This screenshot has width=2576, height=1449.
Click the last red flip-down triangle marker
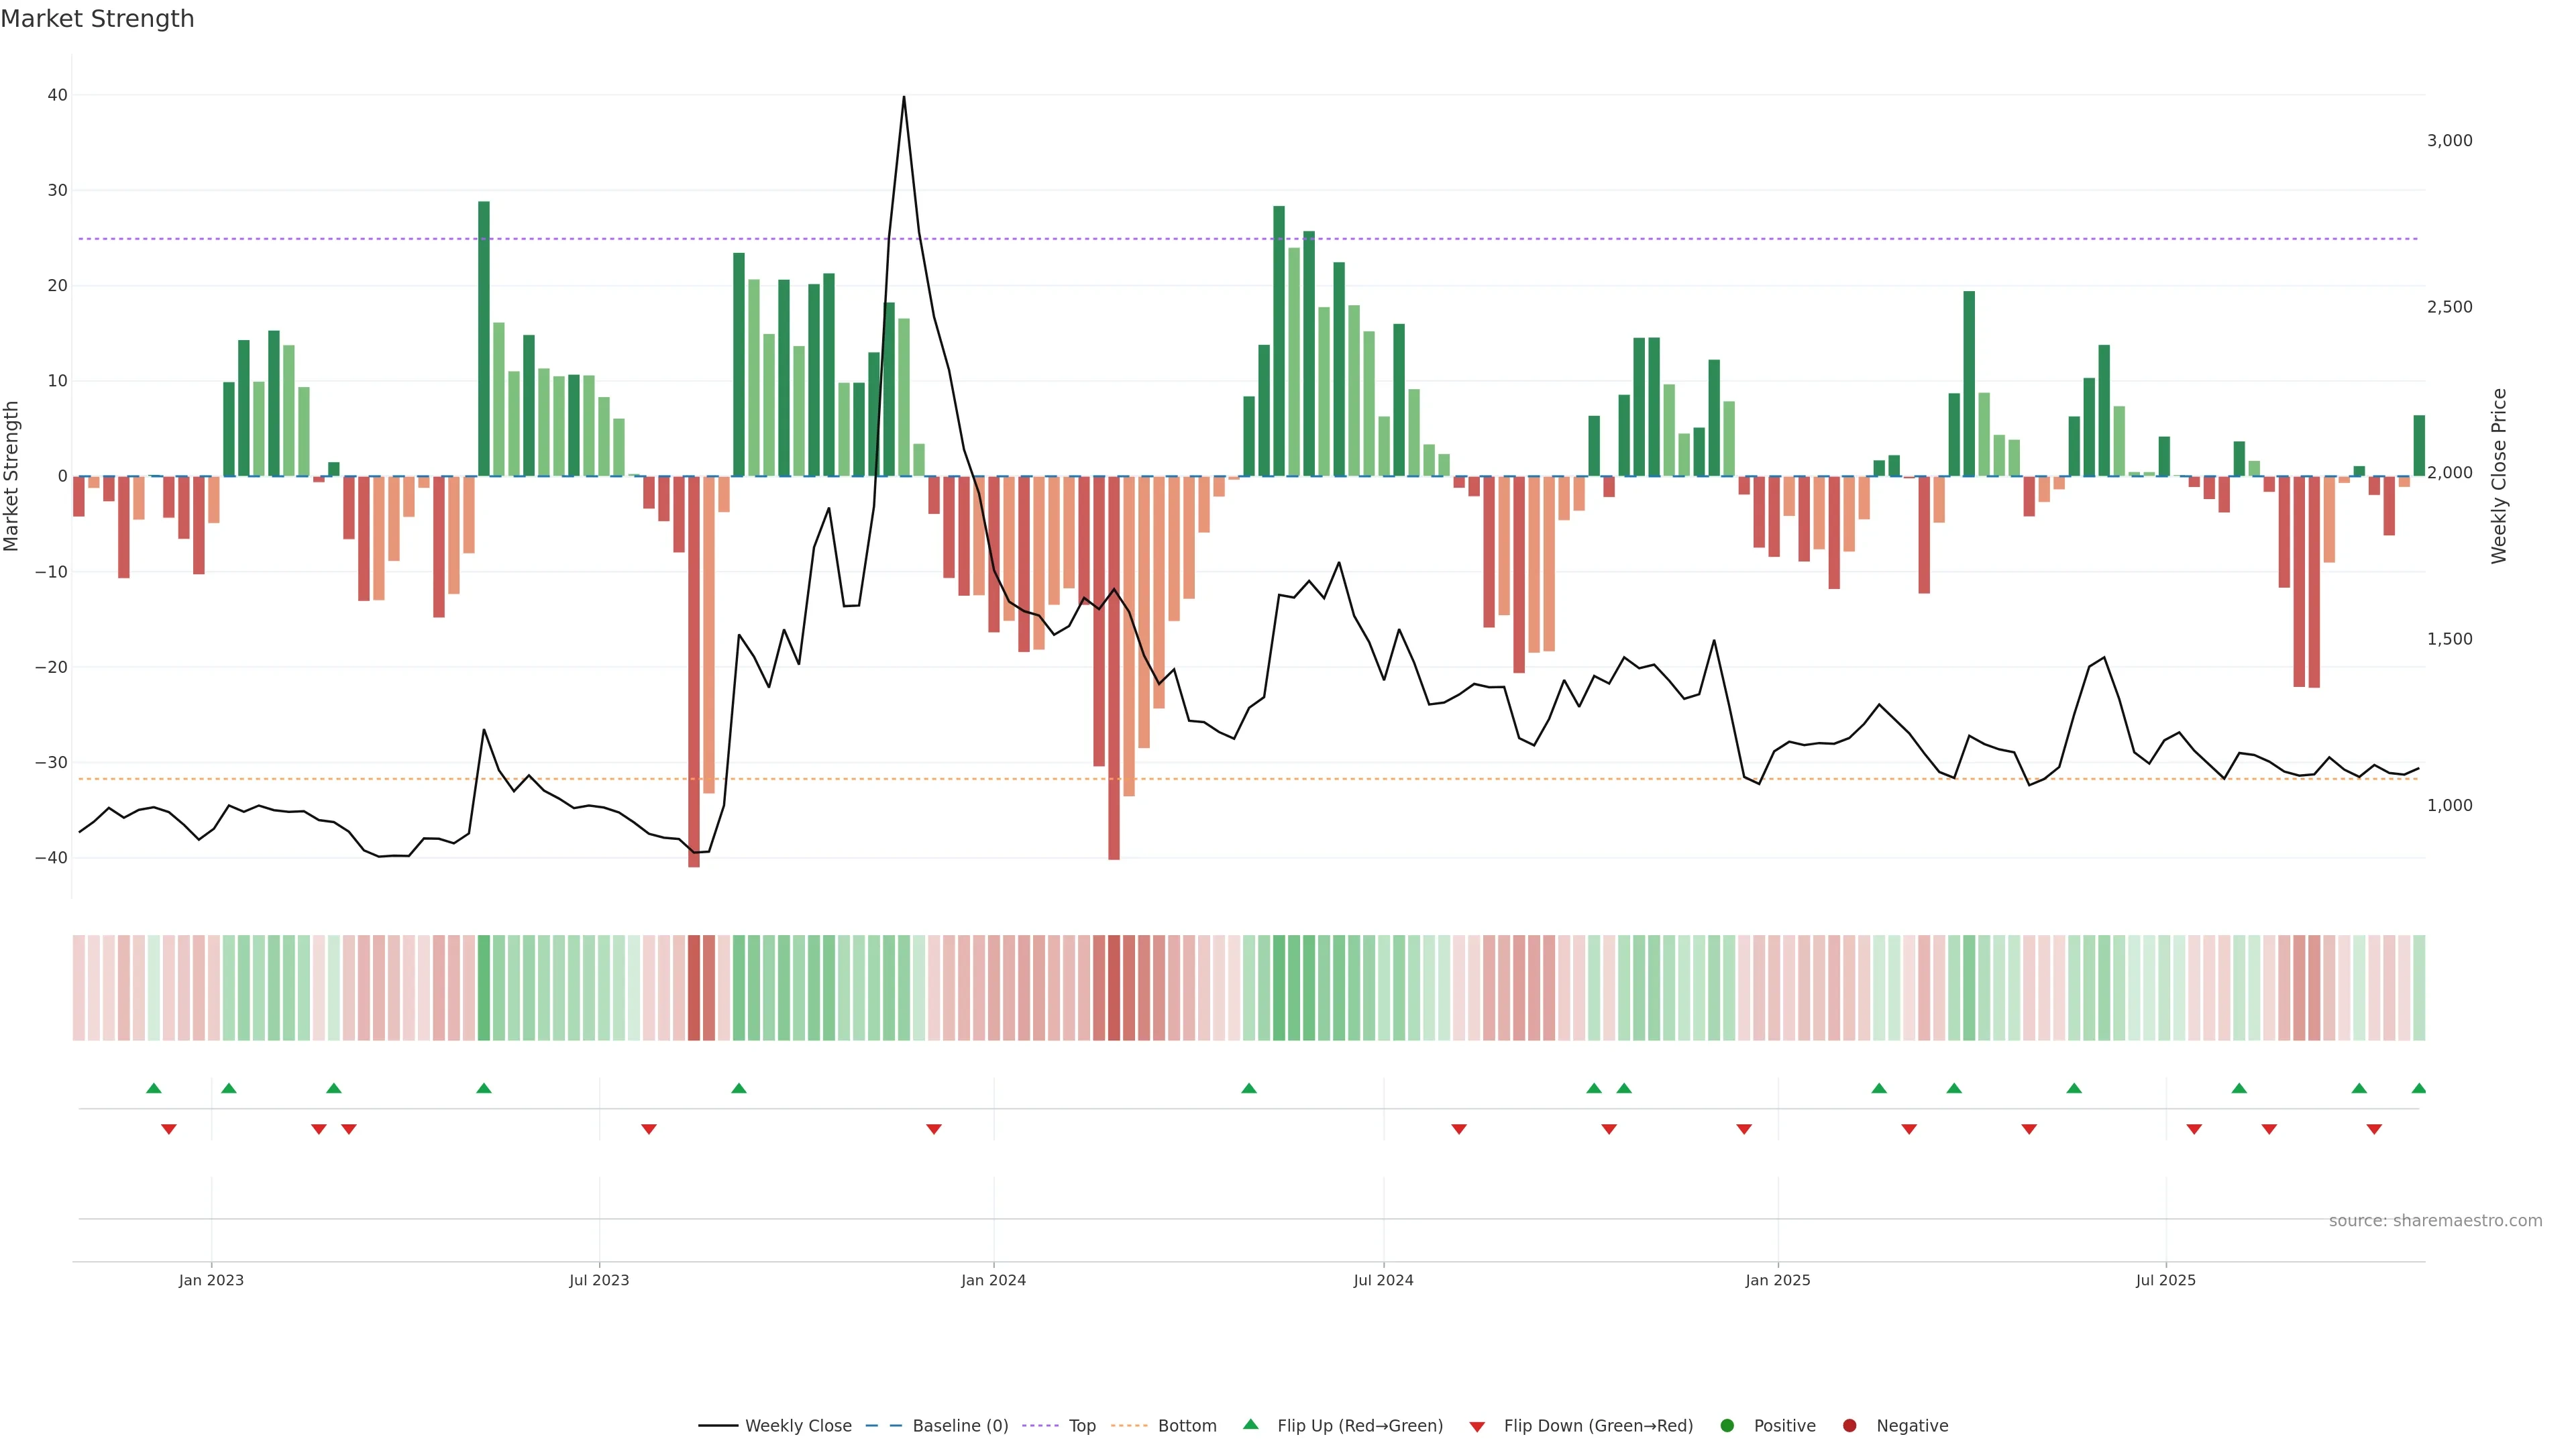point(2374,1129)
